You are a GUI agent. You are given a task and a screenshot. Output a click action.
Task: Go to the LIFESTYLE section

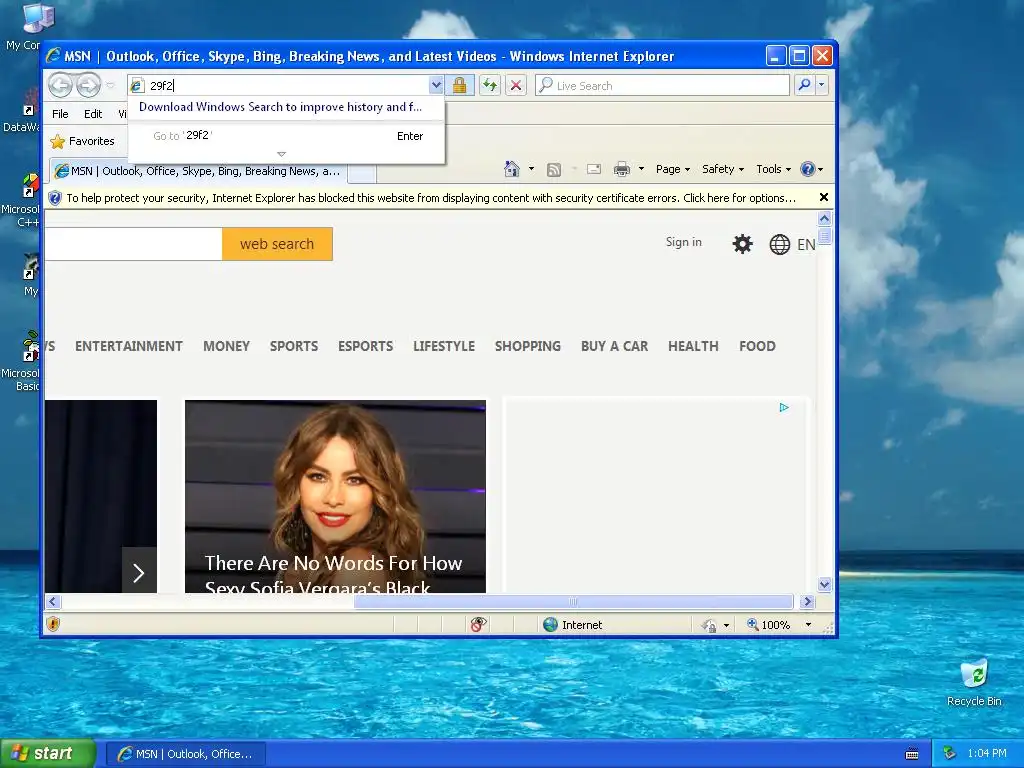coord(443,346)
